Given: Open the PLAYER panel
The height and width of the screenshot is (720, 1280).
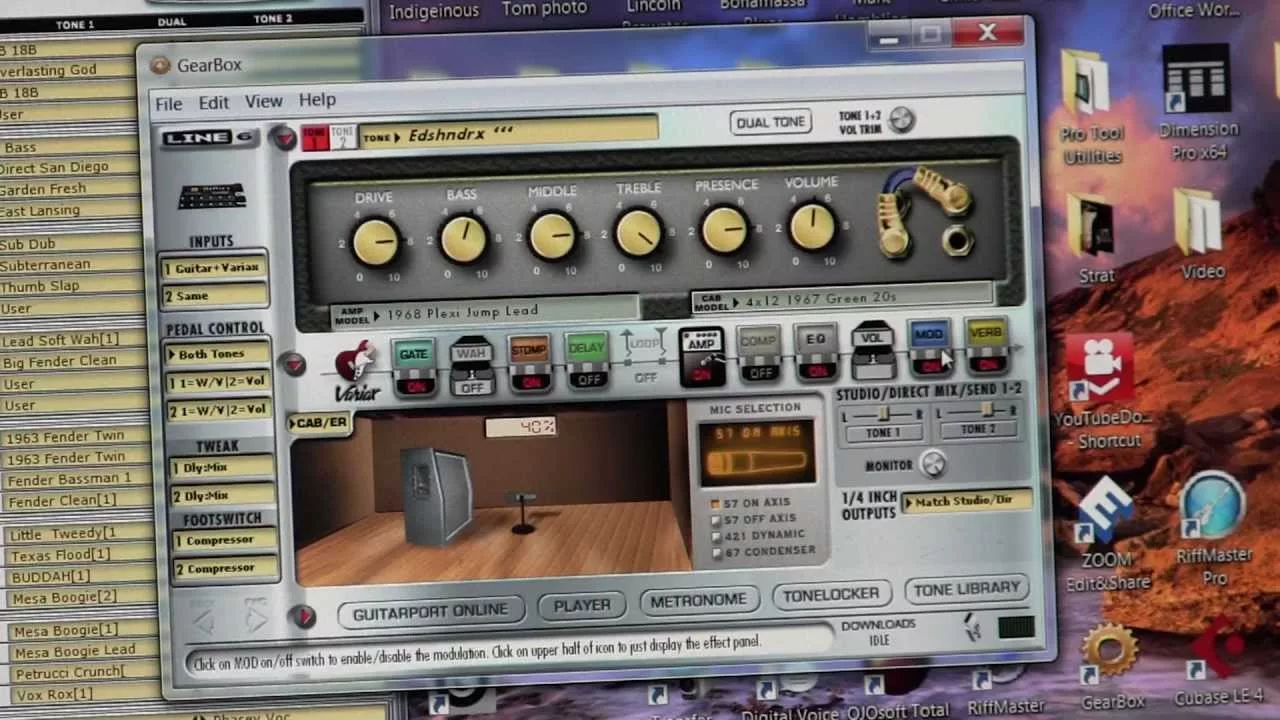Looking at the screenshot, I should (x=582, y=605).
